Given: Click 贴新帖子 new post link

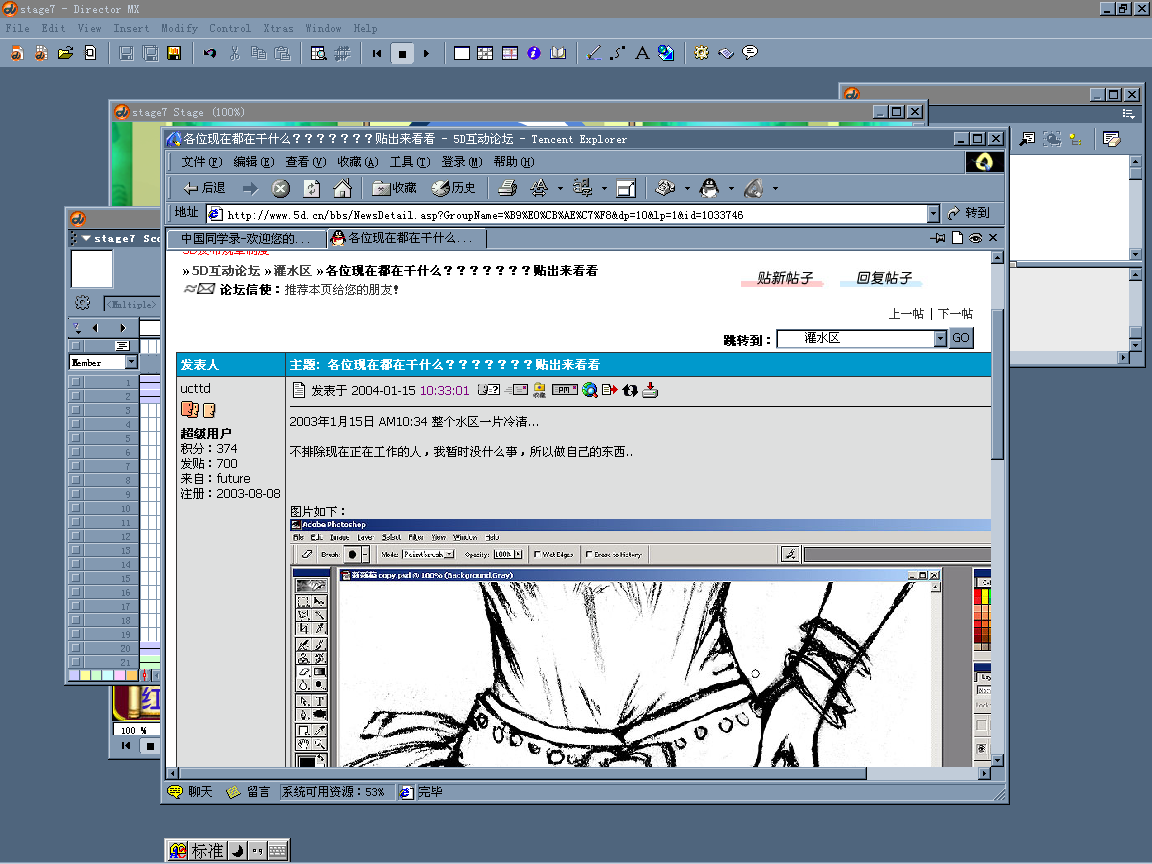Looking at the screenshot, I should (x=784, y=278).
